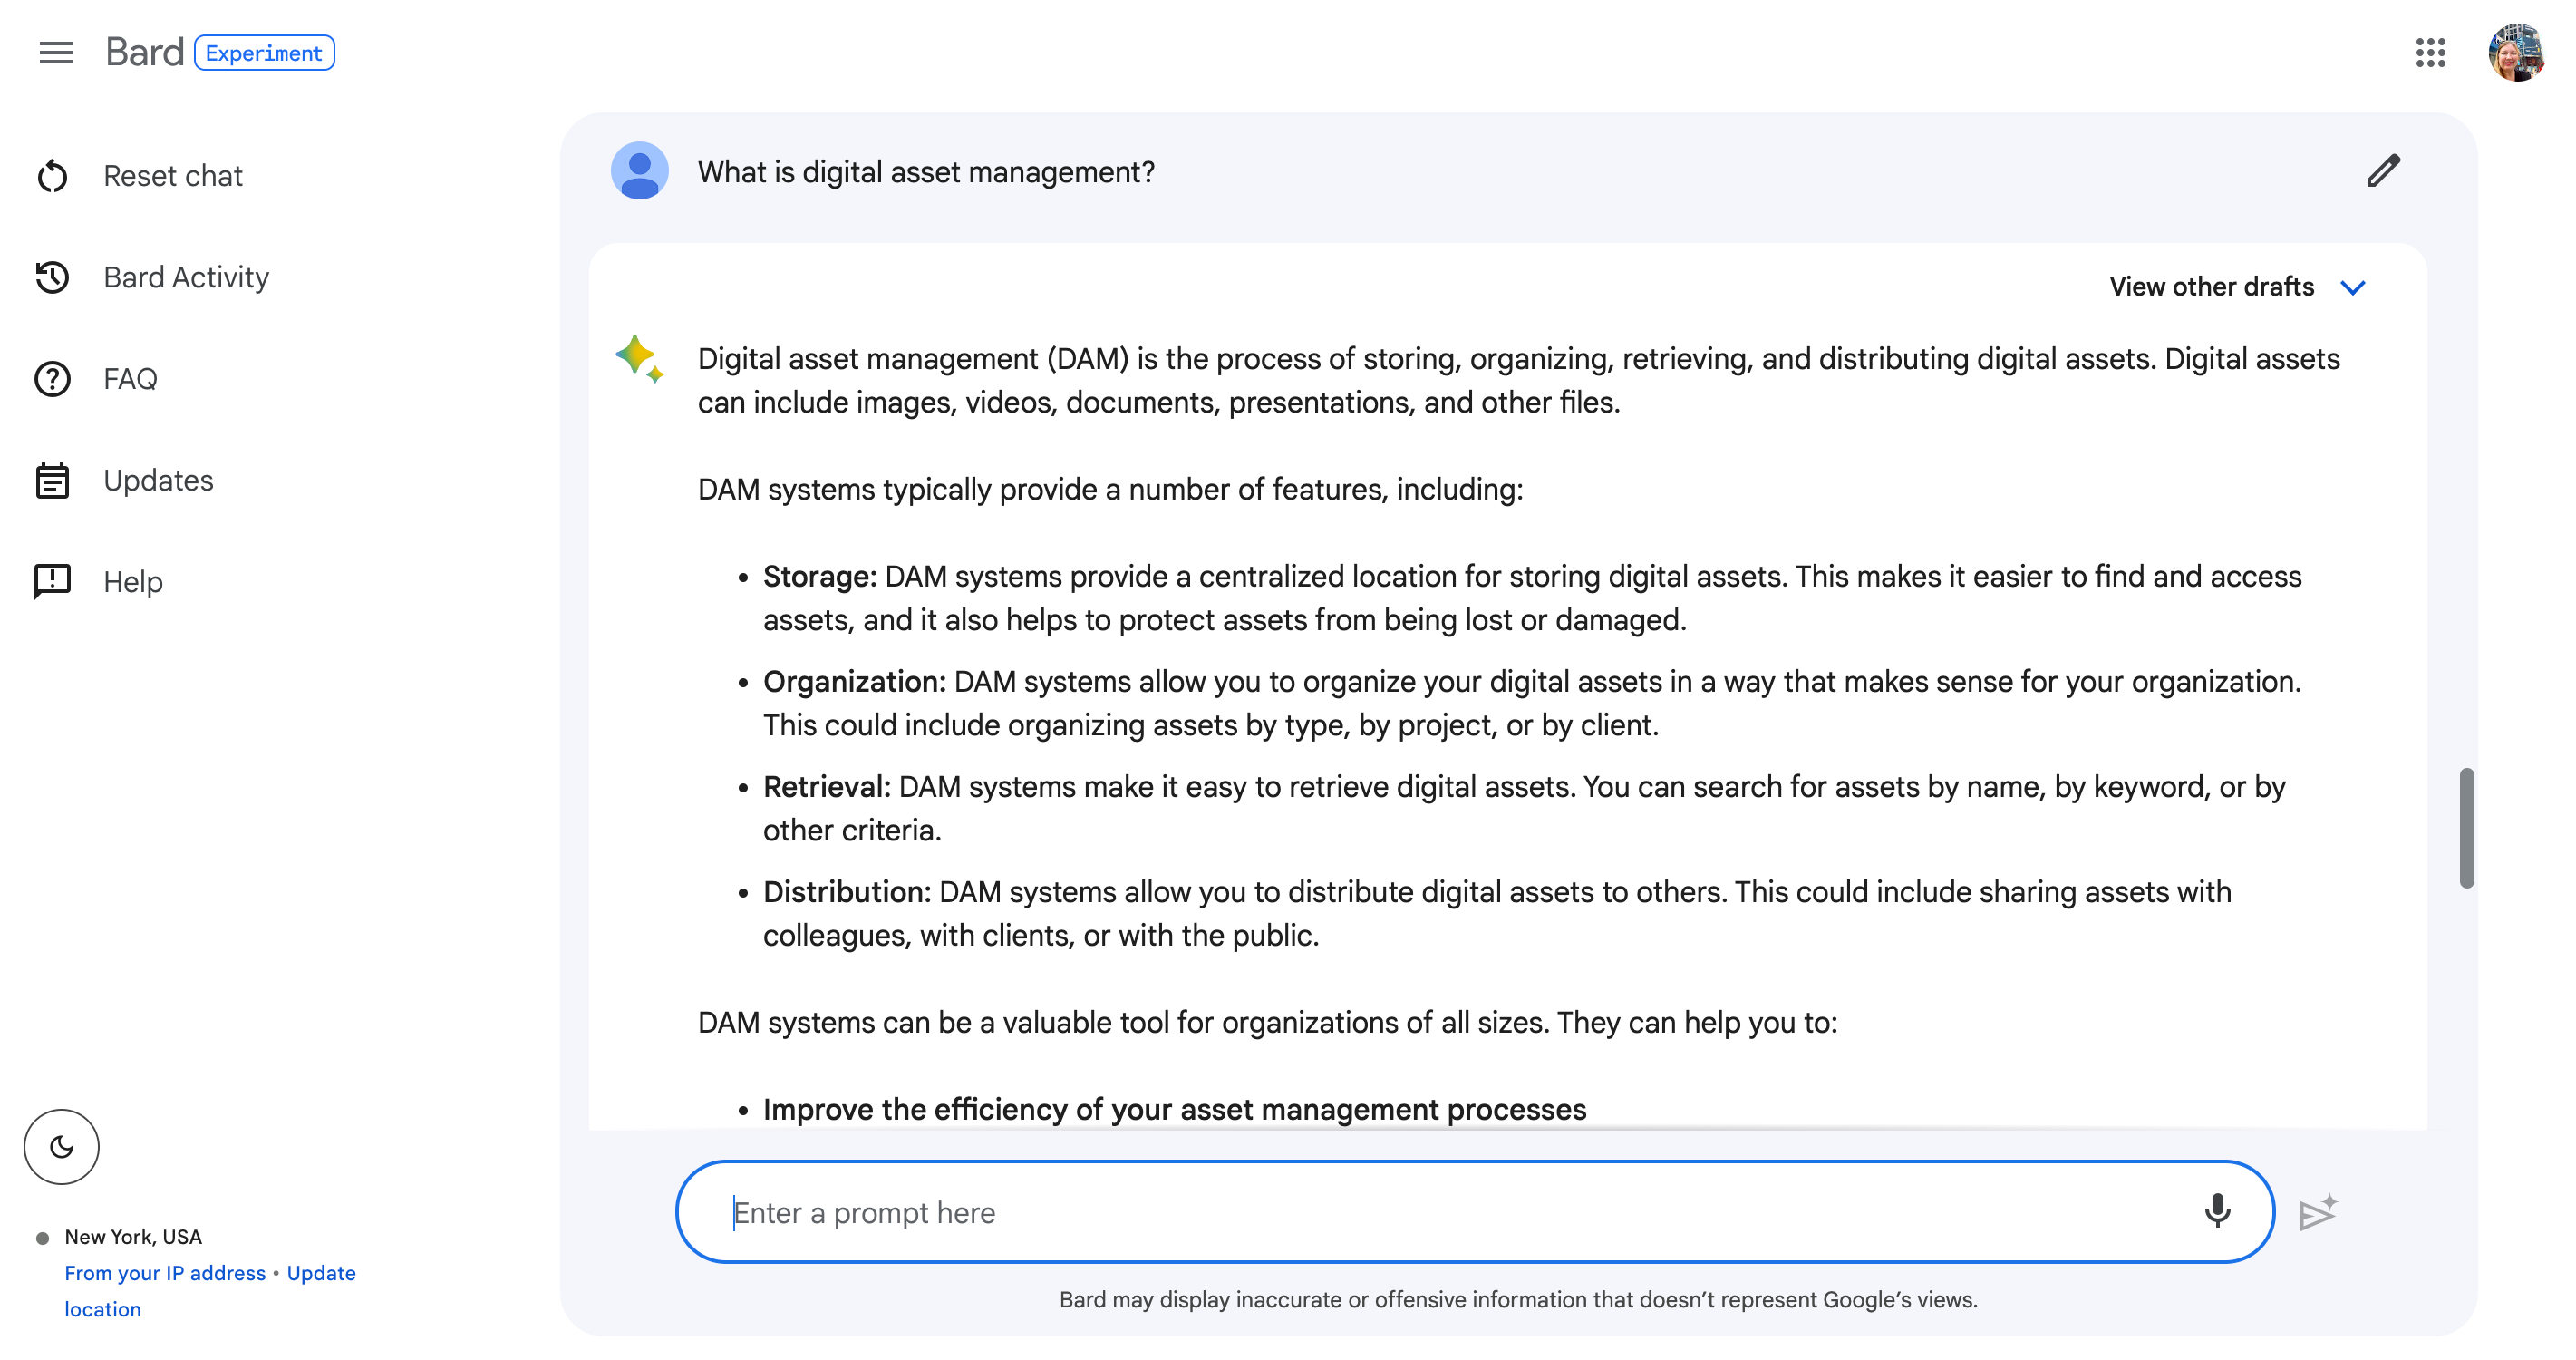
Task: Click the 'Organization:' bullet heading
Action: (854, 682)
